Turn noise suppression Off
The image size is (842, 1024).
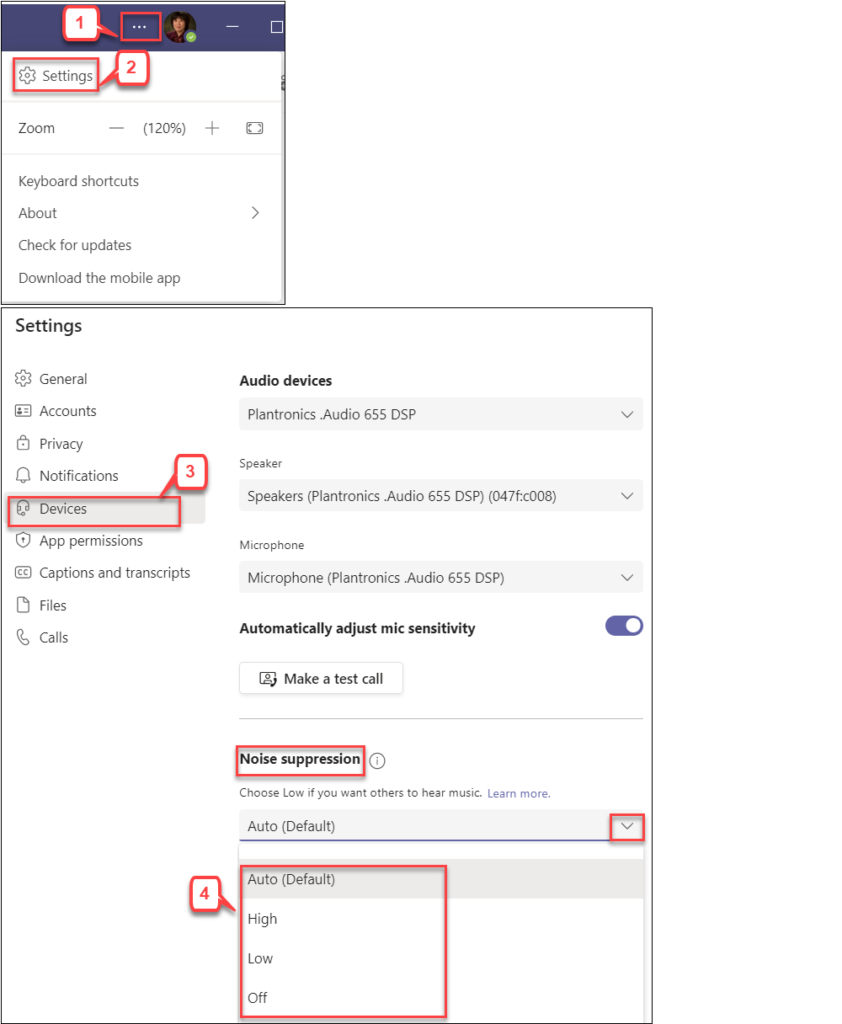click(256, 998)
